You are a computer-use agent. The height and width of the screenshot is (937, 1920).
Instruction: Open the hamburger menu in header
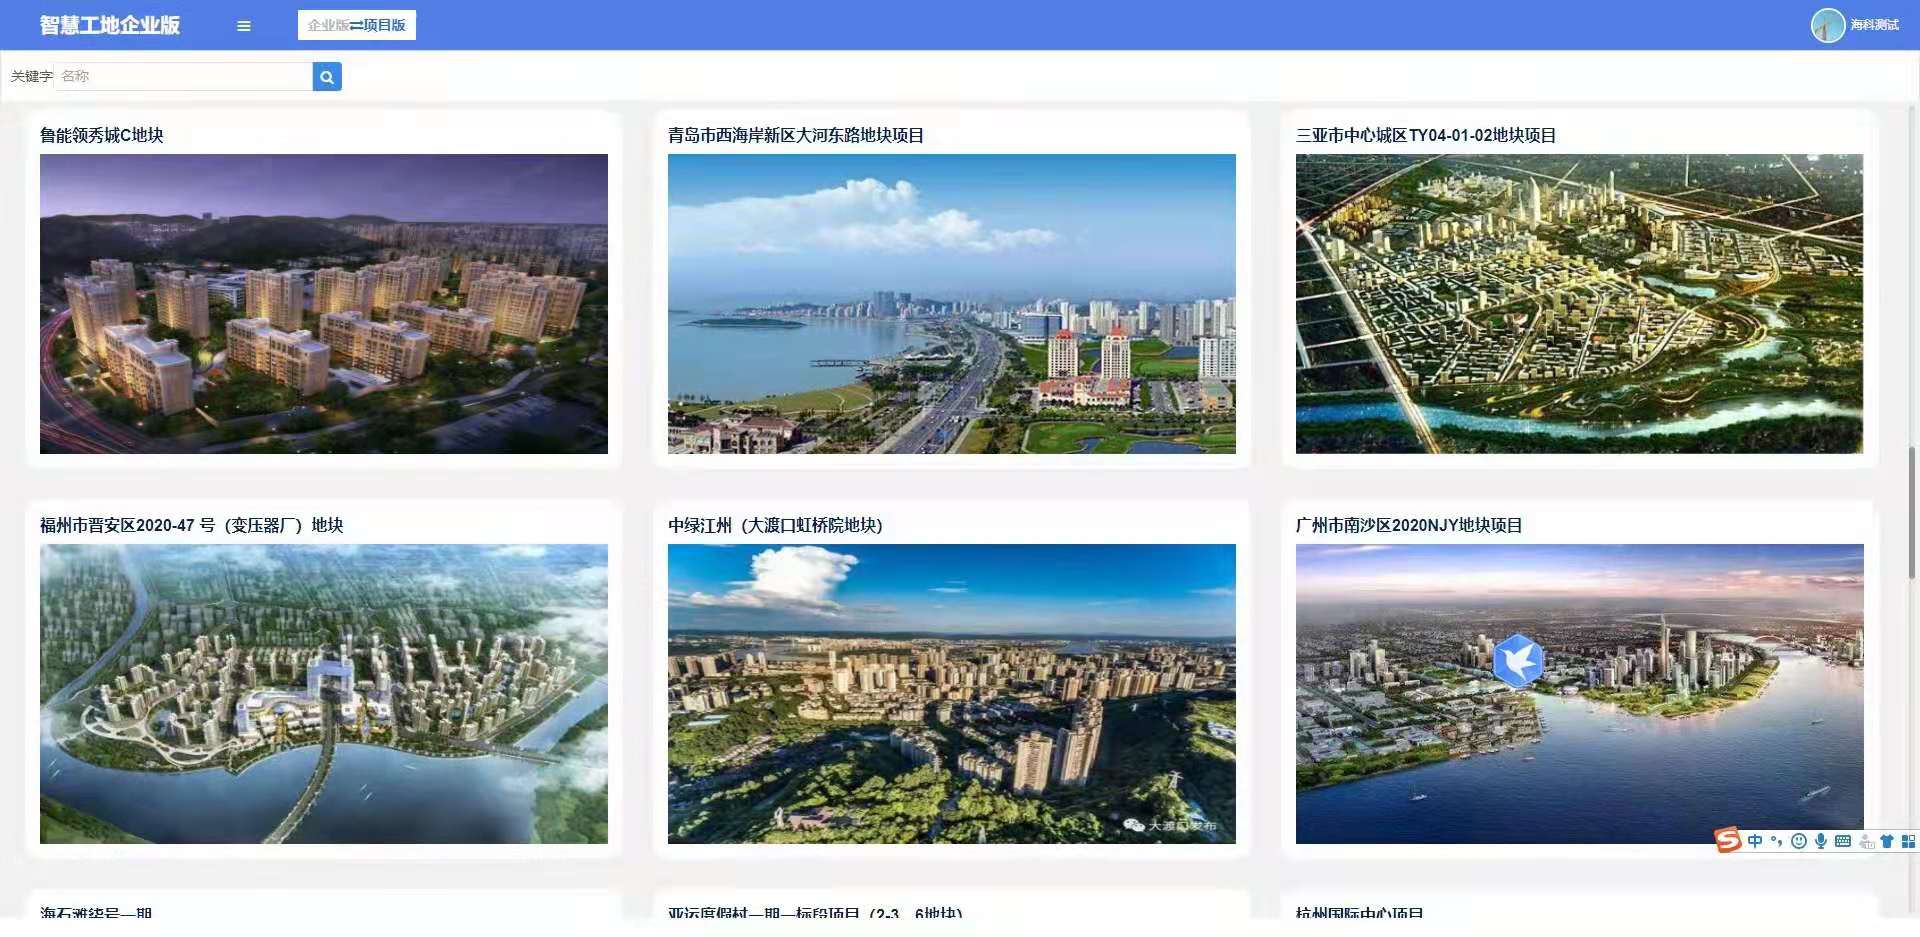[243, 26]
